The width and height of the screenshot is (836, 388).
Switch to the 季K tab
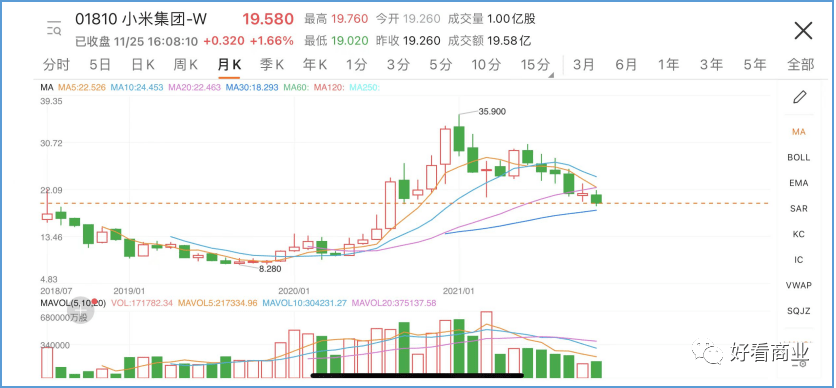272,65
